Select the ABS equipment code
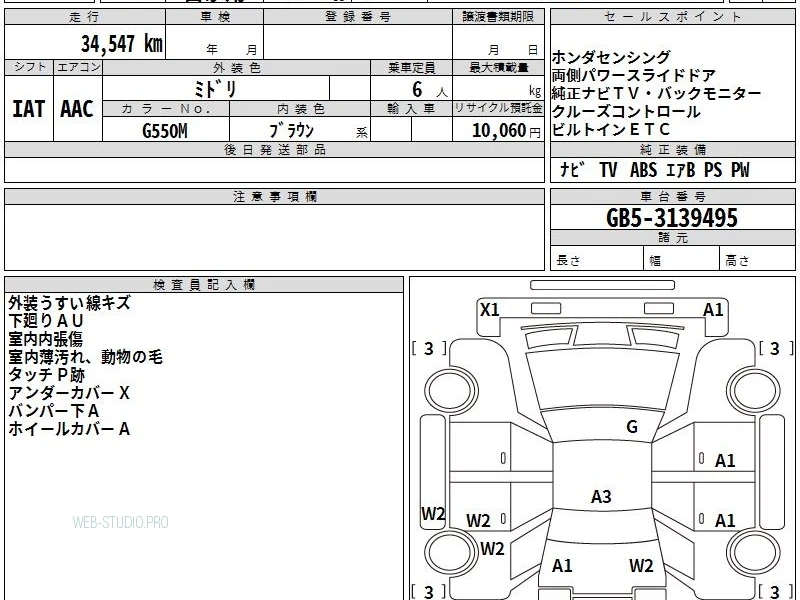 pos(643,169)
